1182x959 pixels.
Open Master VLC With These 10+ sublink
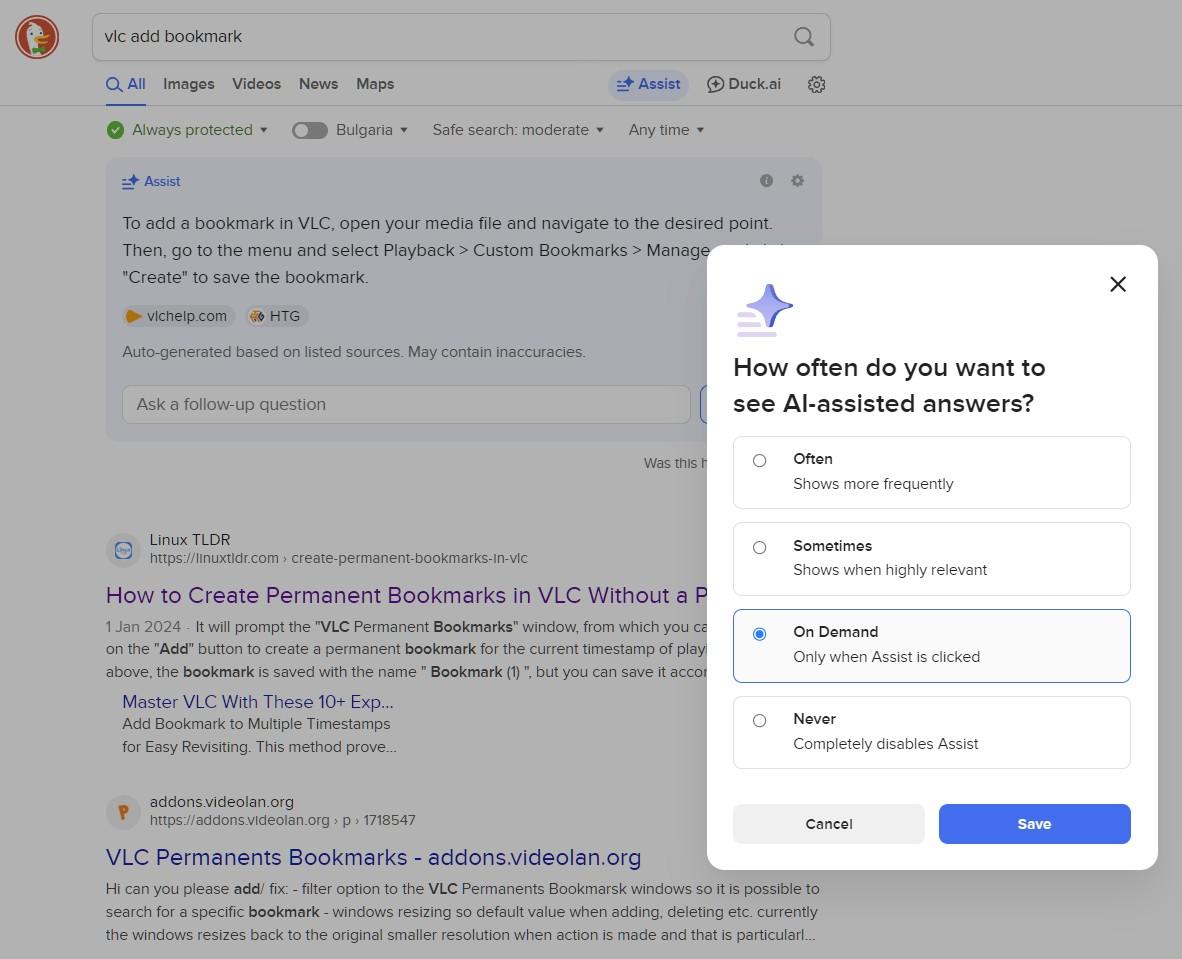258,701
